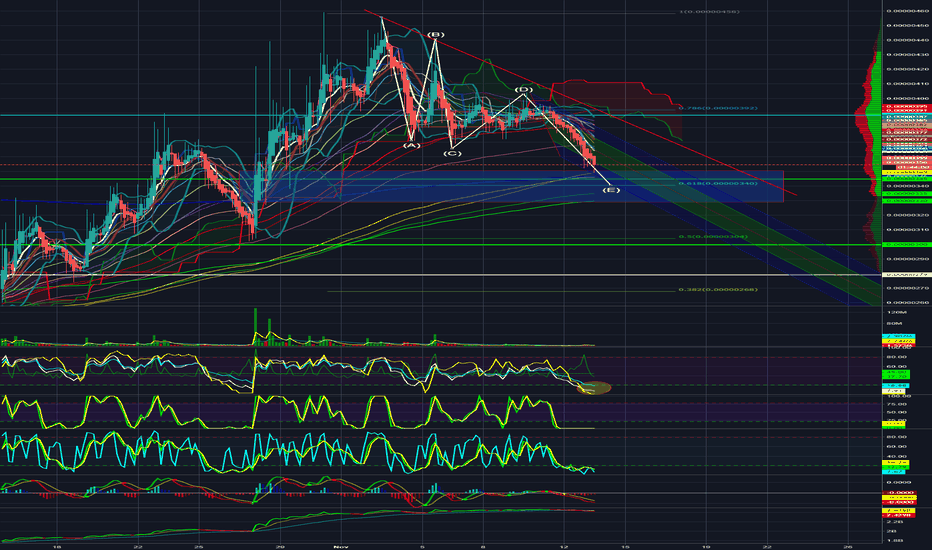Screen dimensions: 932x550
Task: Click the Nov date label on time axis
Action: click(x=340, y=546)
